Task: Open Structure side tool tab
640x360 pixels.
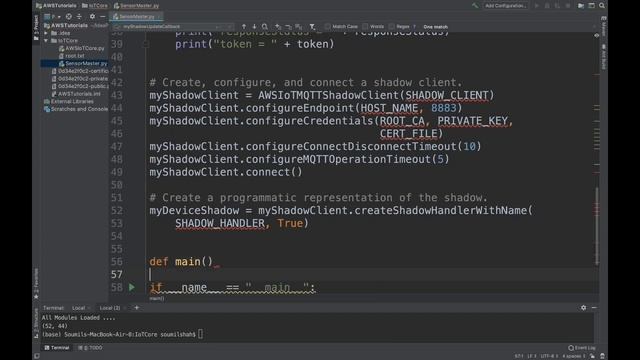Action: click(x=36, y=323)
